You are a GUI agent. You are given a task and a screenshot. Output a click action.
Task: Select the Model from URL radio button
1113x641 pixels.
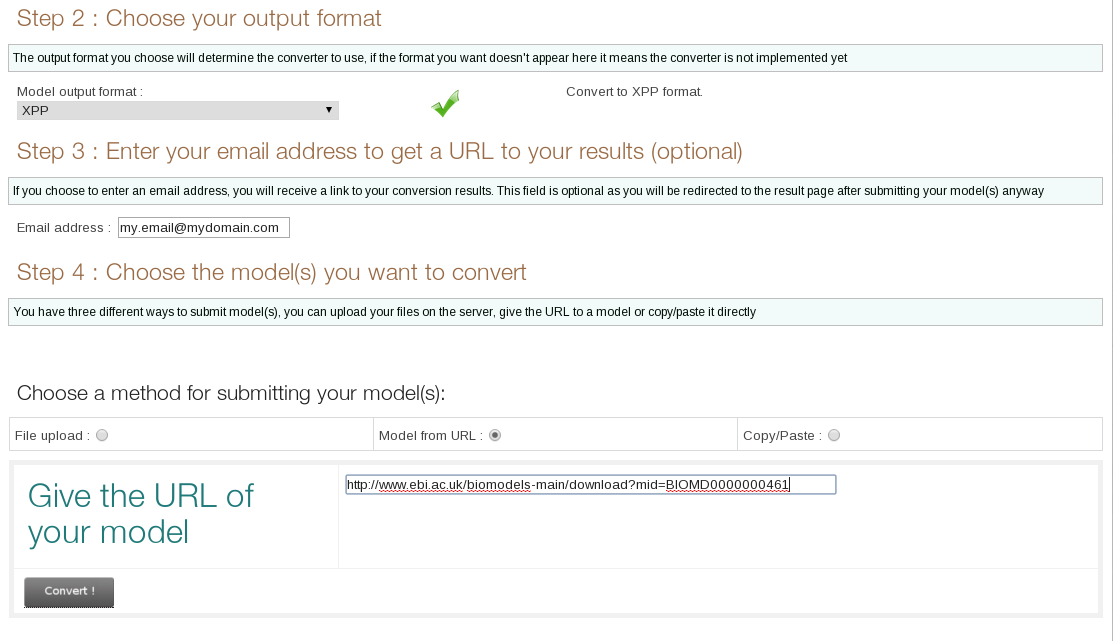(495, 435)
